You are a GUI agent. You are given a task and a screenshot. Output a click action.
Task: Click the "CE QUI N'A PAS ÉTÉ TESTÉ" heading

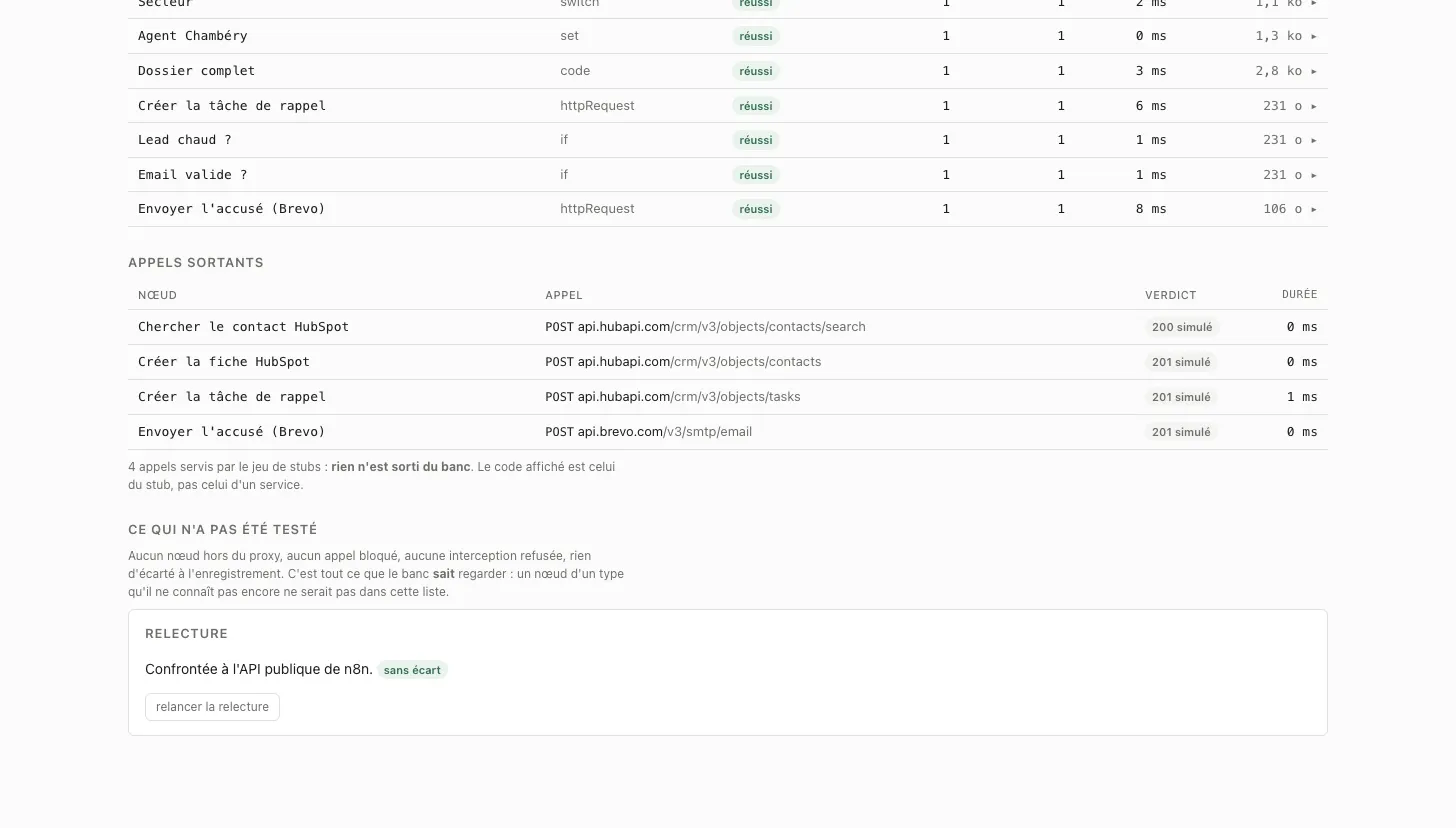(222, 530)
